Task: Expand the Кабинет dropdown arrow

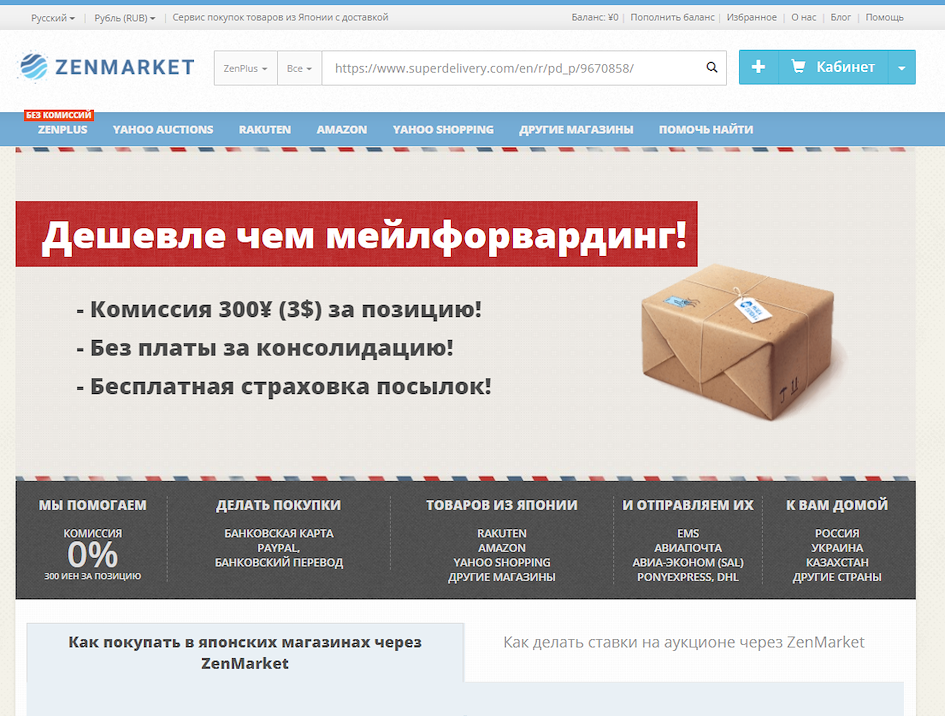Action: coord(902,67)
